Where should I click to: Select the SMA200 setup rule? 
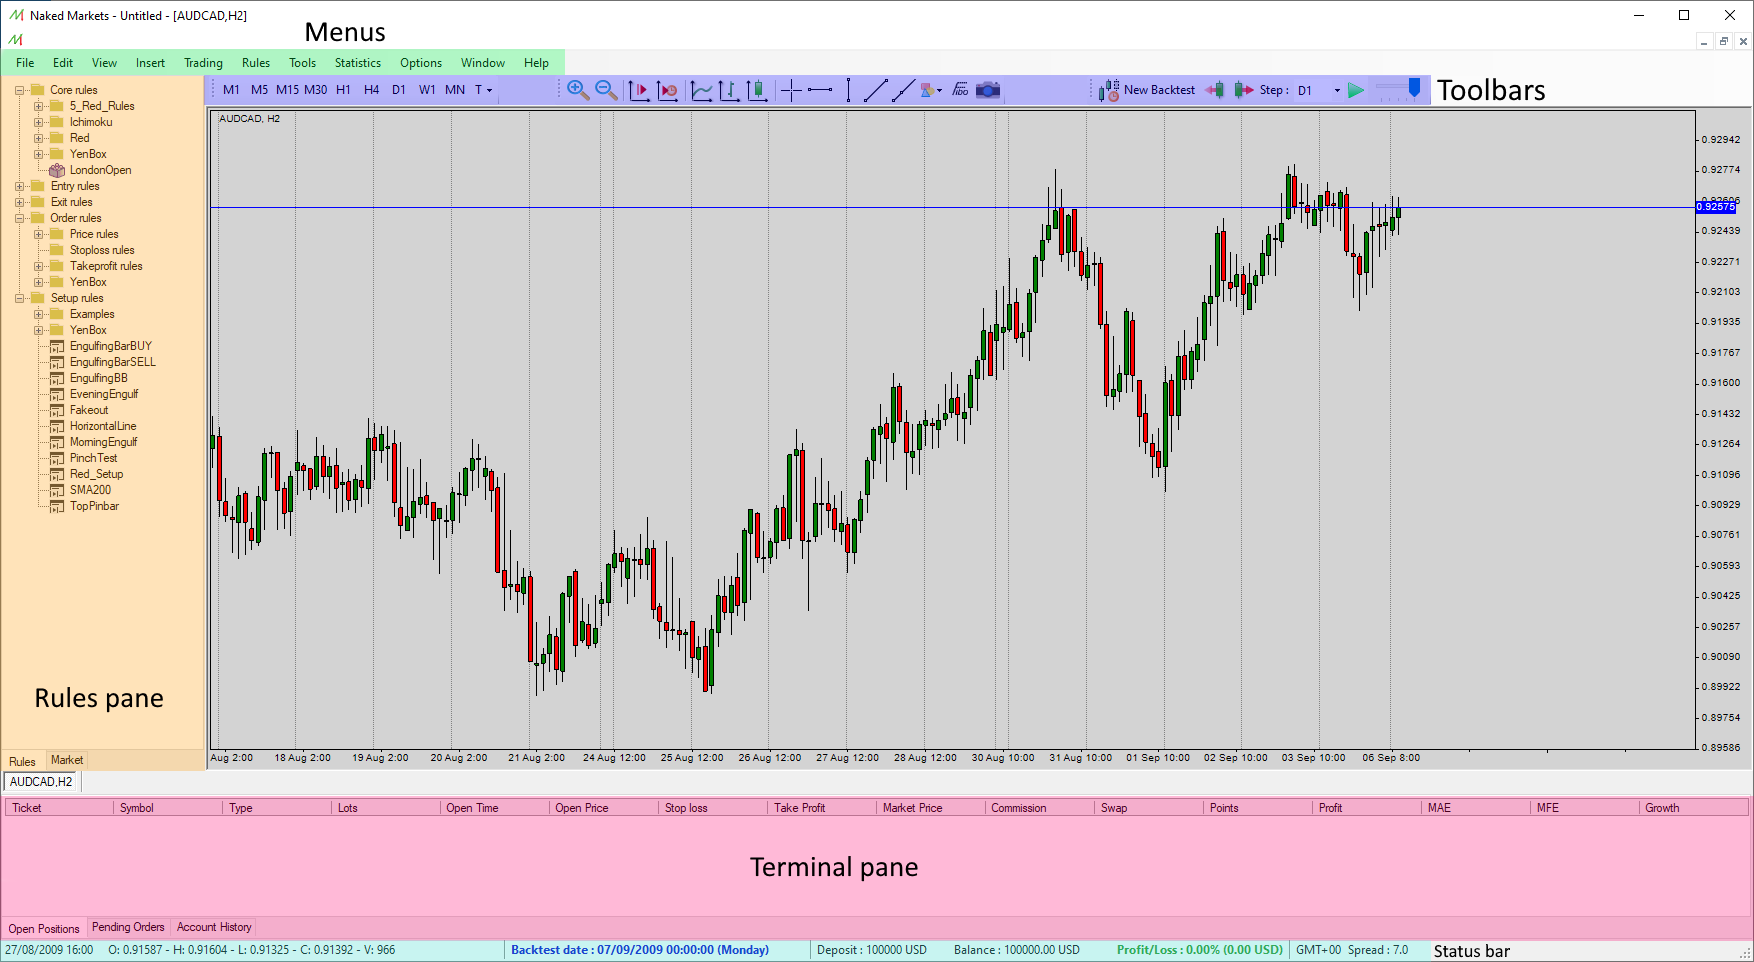(90, 490)
